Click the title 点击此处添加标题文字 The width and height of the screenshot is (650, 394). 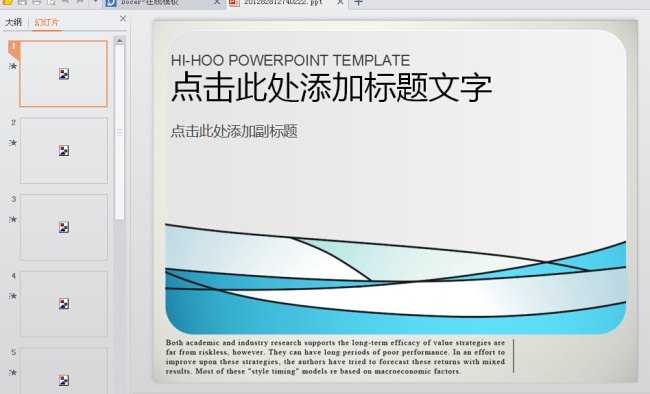[x=331, y=87]
